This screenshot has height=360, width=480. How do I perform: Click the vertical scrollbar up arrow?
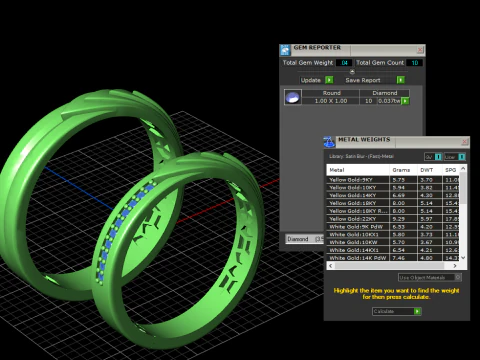[463, 169]
